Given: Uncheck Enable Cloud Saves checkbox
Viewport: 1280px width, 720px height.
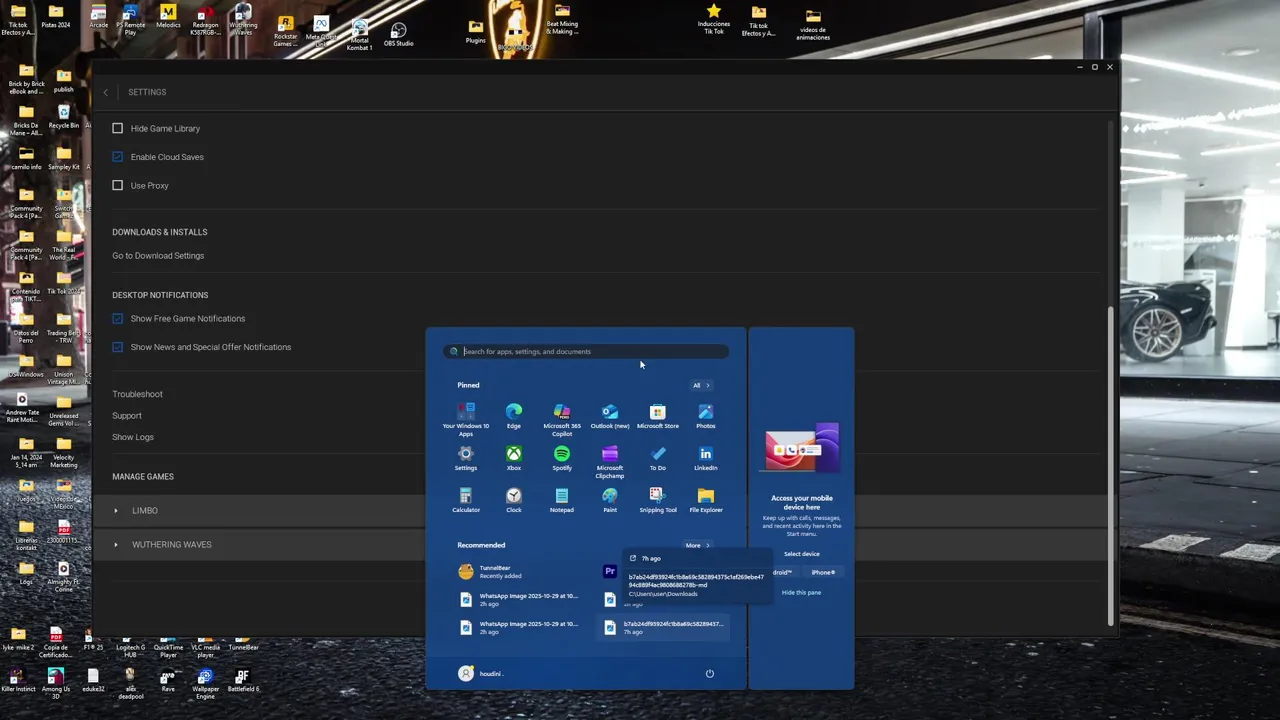Looking at the screenshot, I should coord(118,157).
